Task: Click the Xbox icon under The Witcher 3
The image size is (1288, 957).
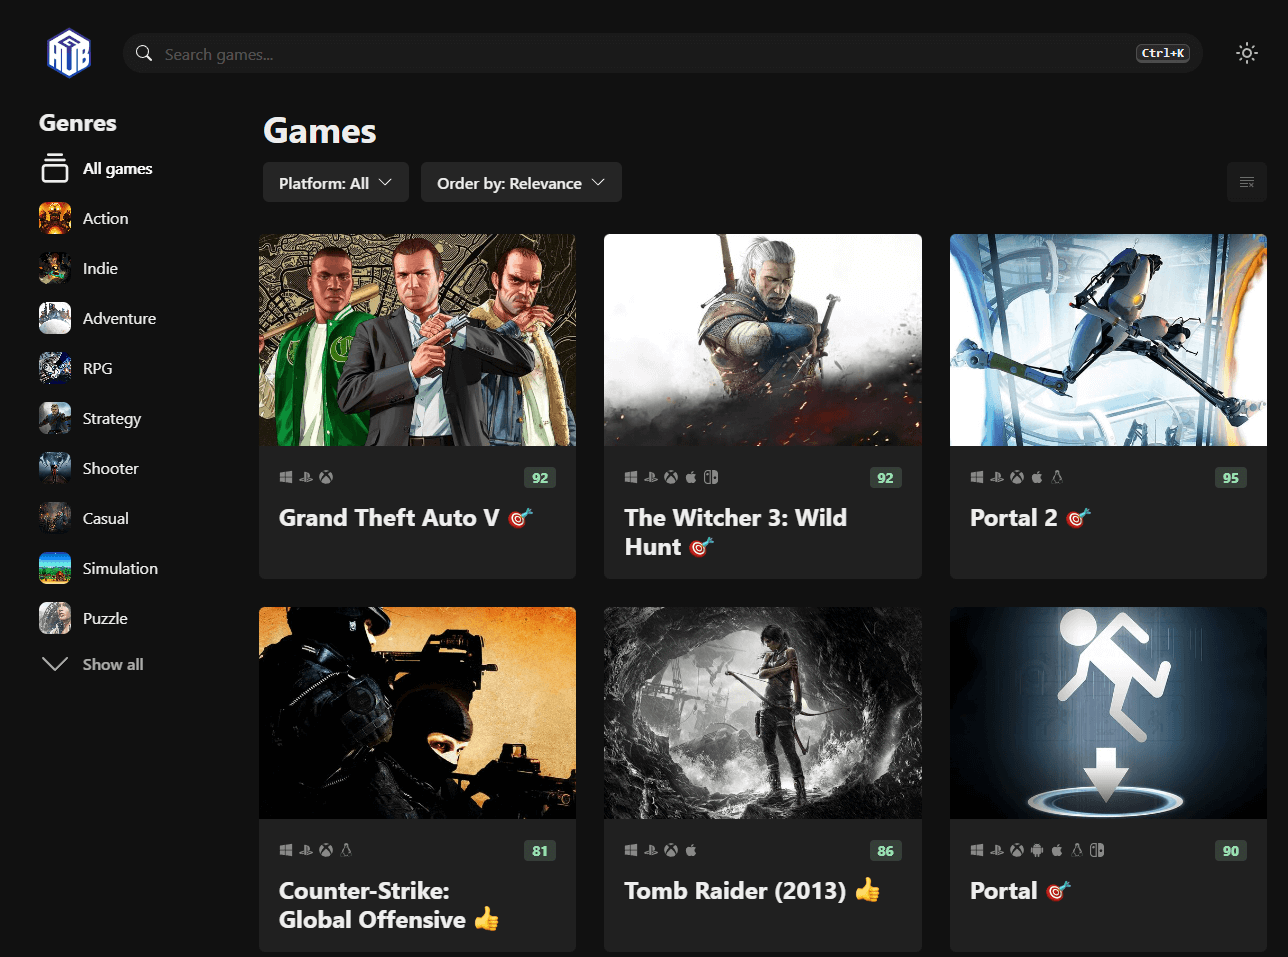Action: pos(670,477)
